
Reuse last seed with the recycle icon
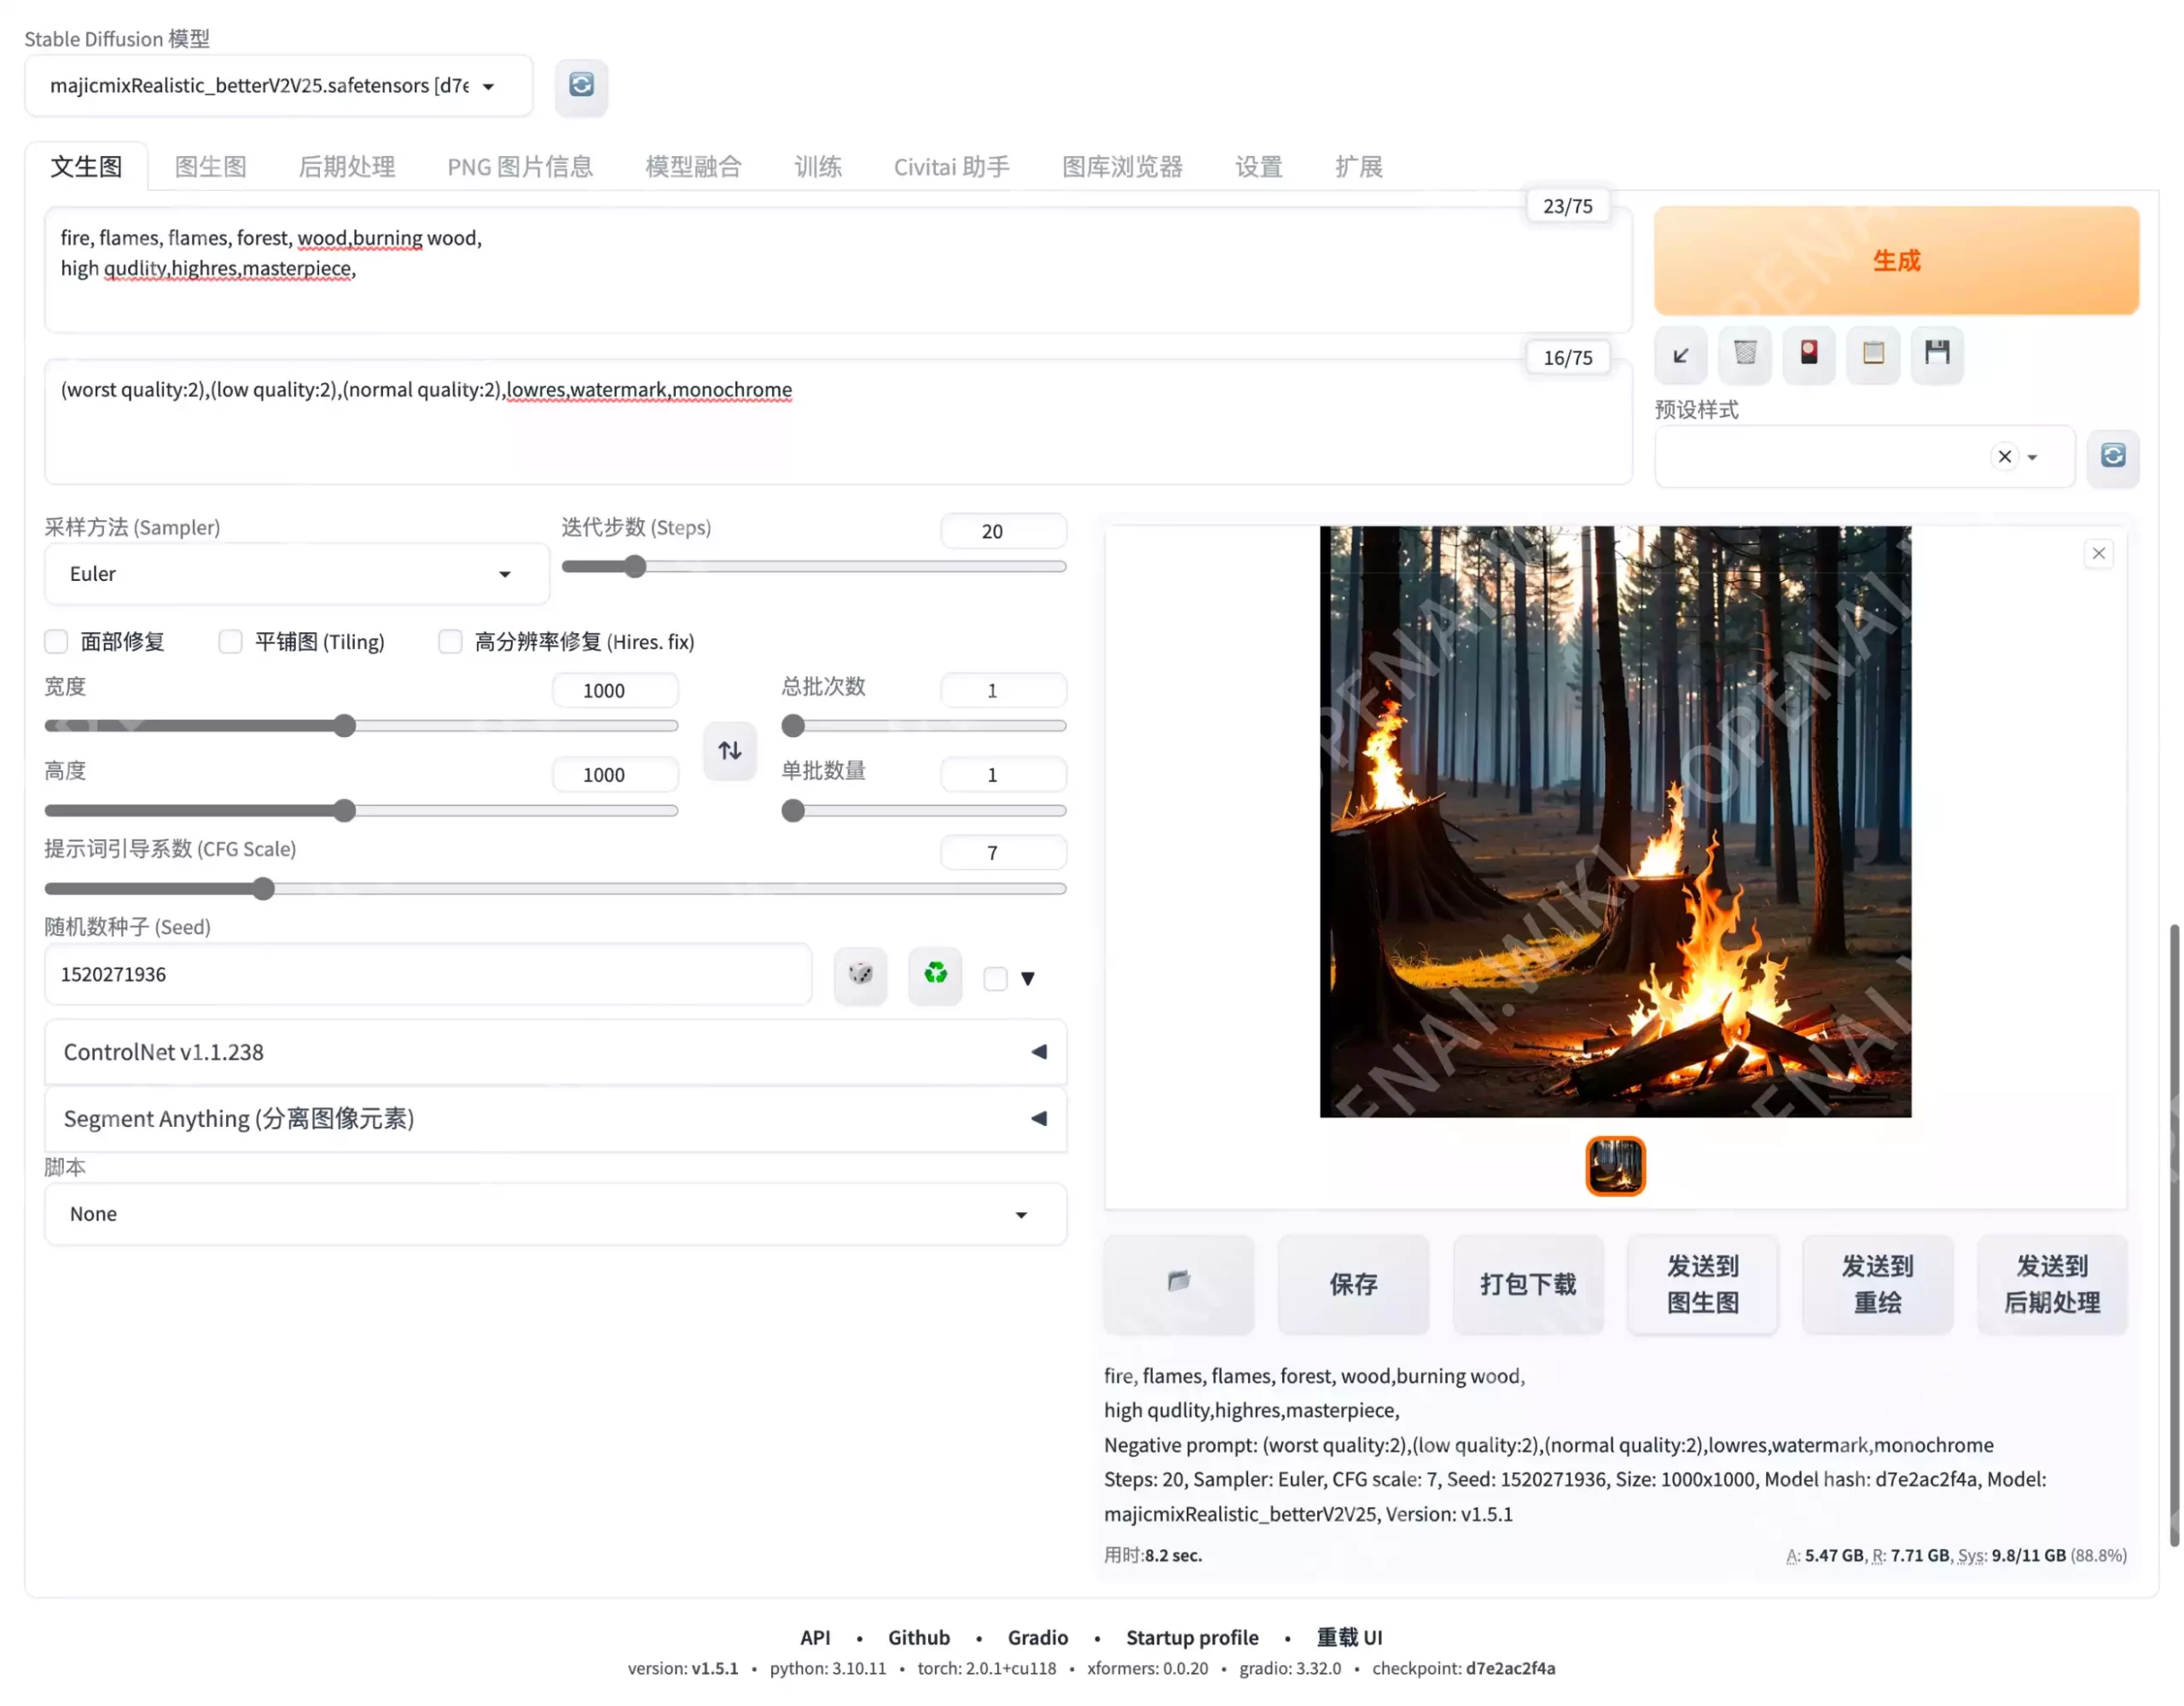935,974
